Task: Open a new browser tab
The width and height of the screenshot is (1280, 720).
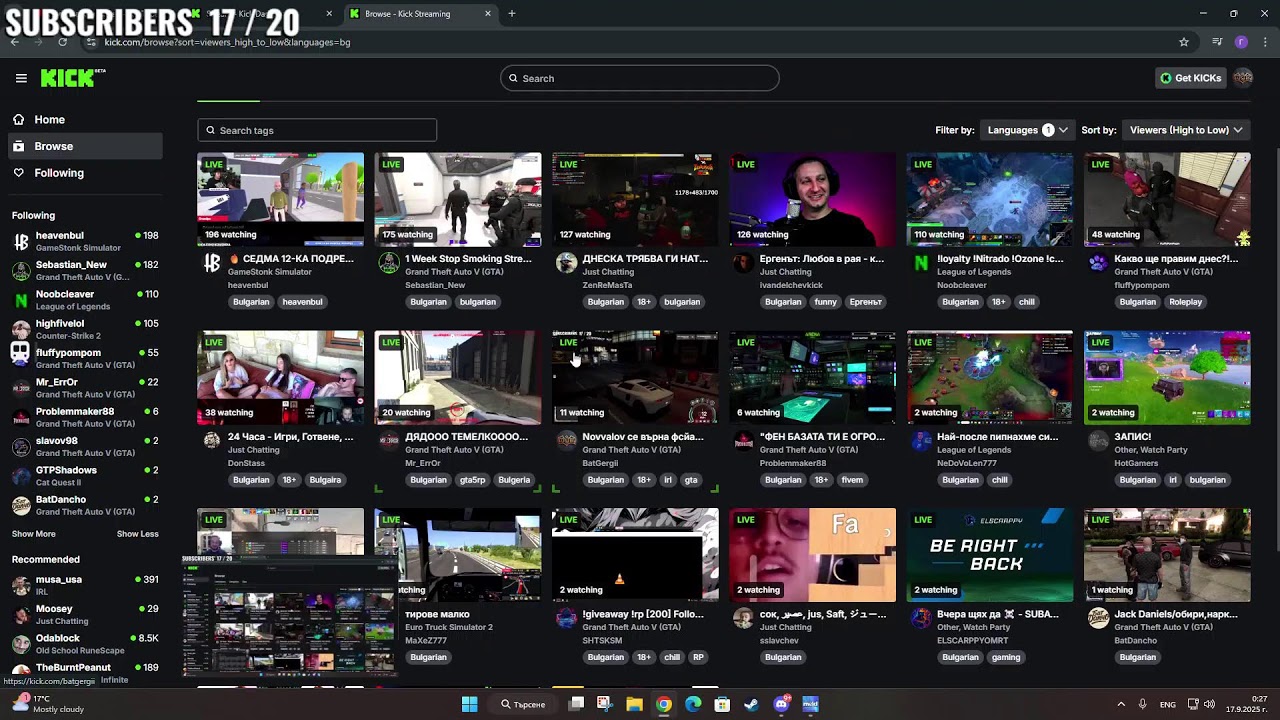Action: 512,14
